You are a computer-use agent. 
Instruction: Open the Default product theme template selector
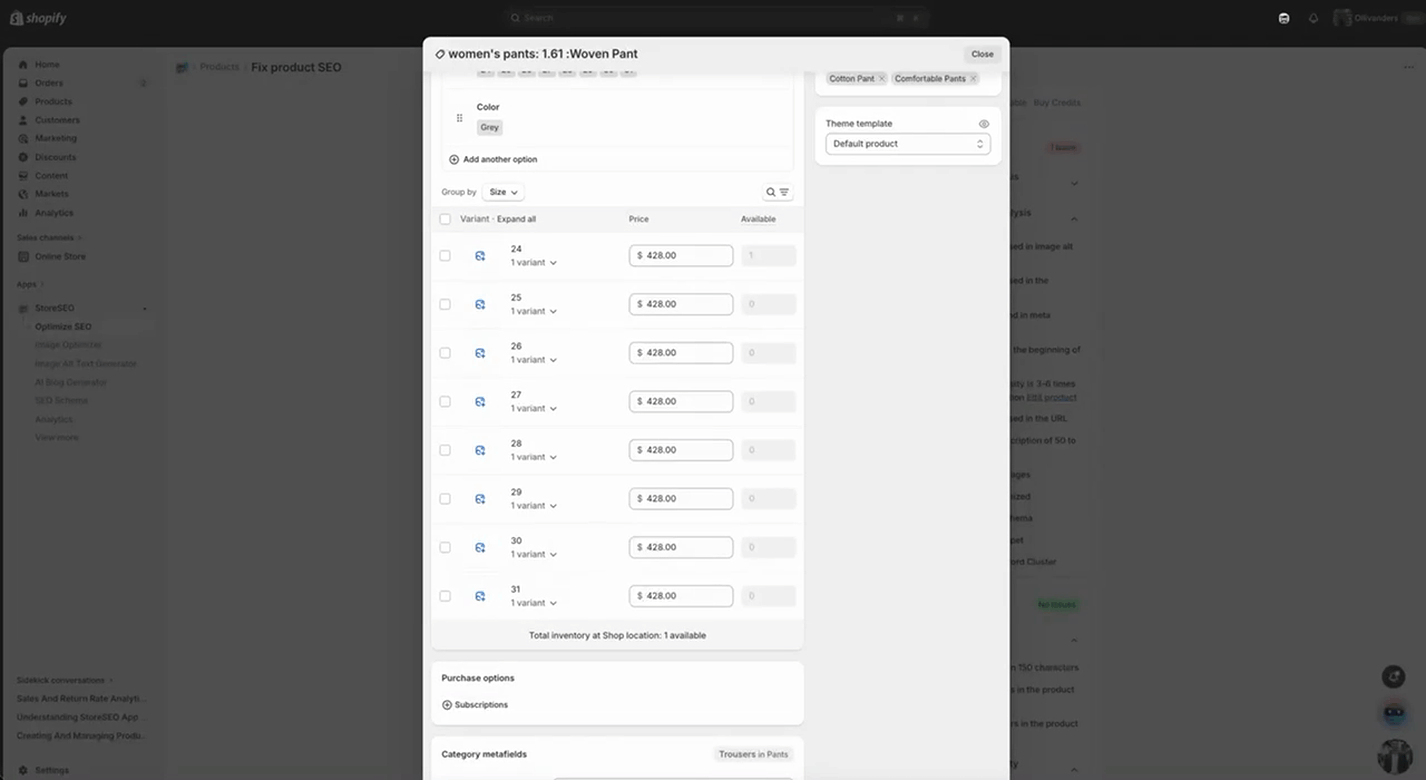[x=907, y=143]
